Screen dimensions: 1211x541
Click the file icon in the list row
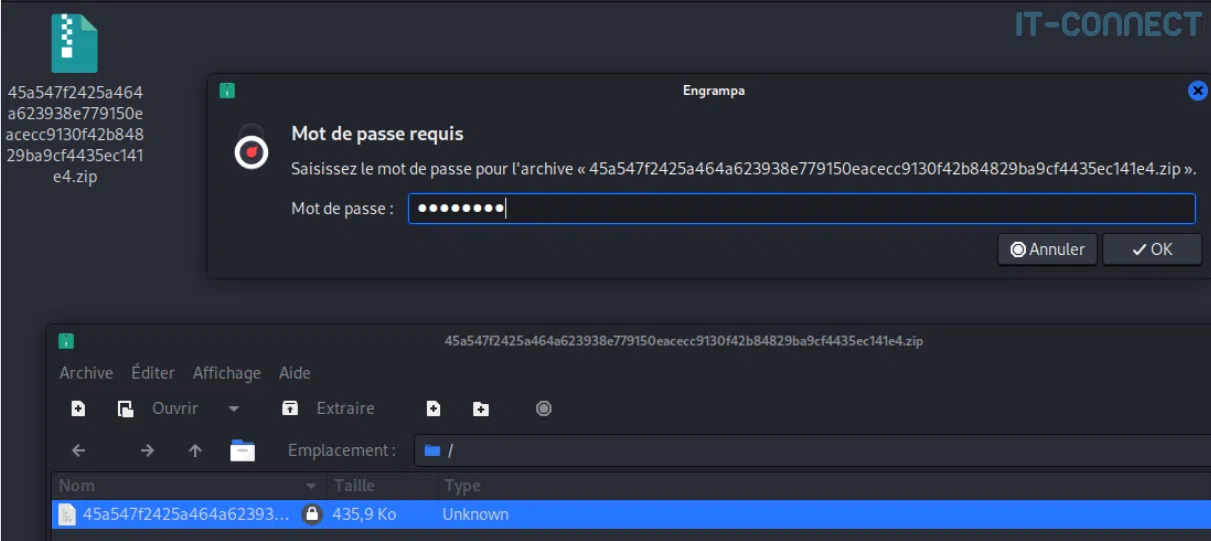(67, 514)
